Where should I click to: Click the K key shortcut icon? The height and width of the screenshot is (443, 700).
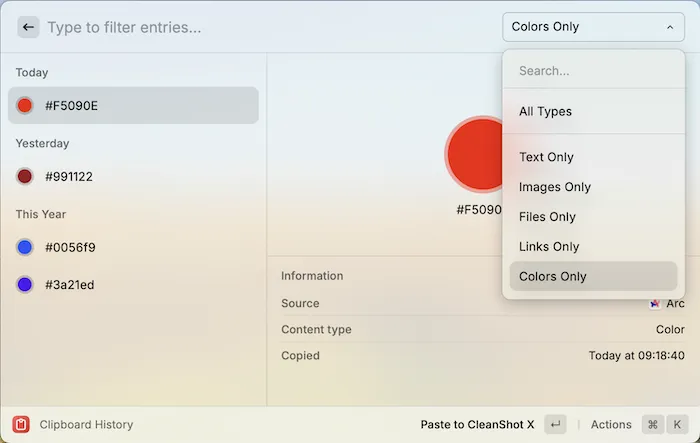(x=678, y=424)
